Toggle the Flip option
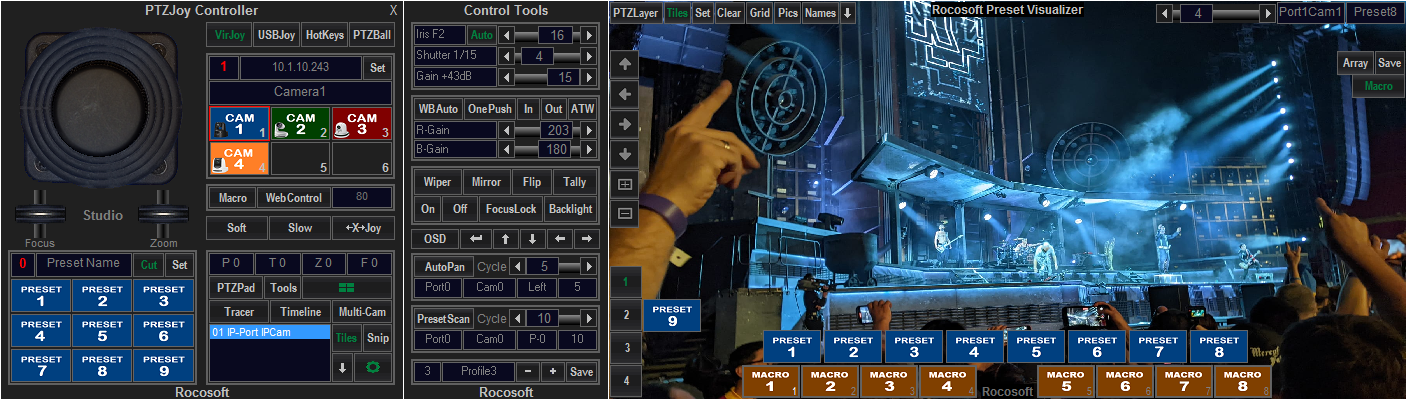The height and width of the screenshot is (400, 1407). point(531,183)
